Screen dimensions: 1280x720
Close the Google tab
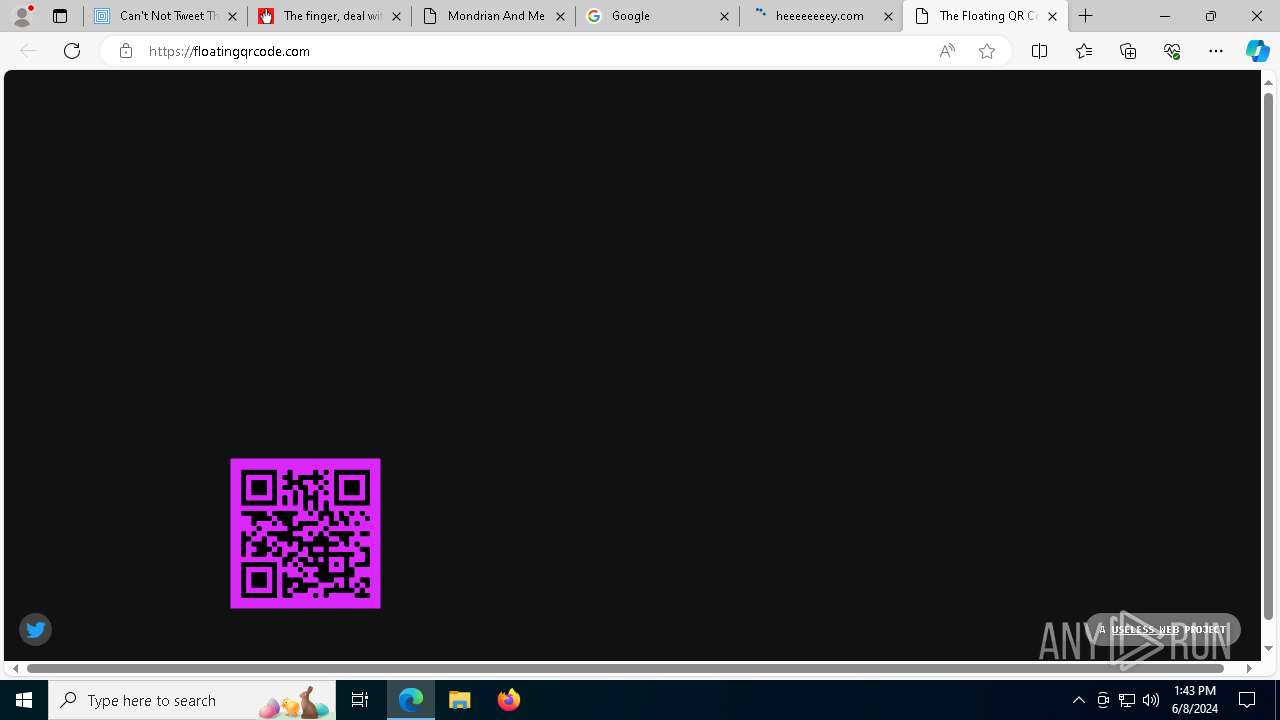tap(724, 16)
